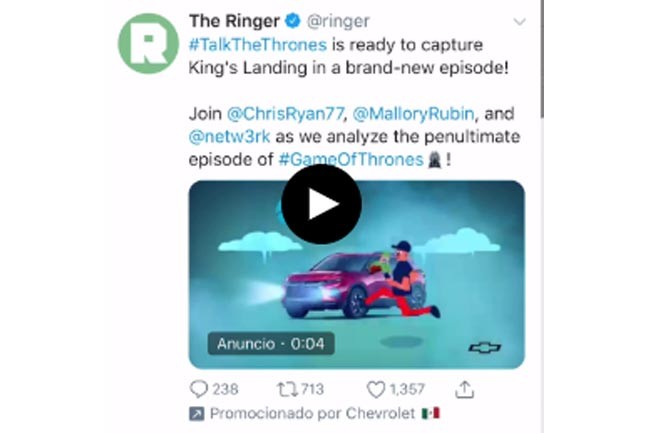Click the Anuncio 0:04 ad label
The width and height of the screenshot is (650, 433).
[x=271, y=343]
